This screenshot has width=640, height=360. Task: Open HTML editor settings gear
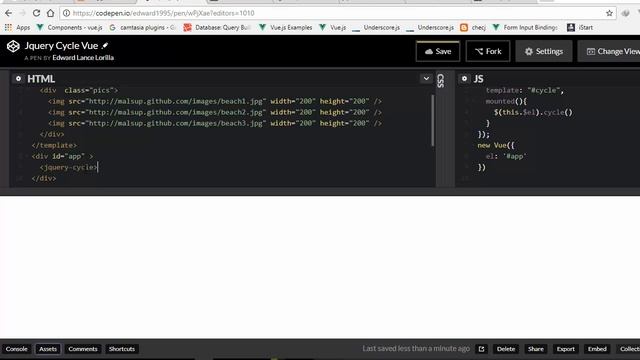(x=18, y=78)
